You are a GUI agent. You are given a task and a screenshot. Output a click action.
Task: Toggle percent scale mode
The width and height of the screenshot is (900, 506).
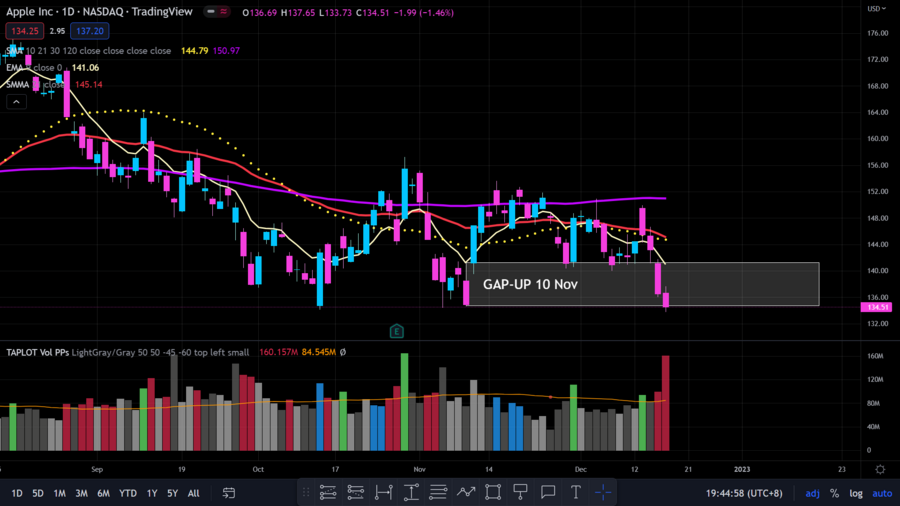point(835,493)
